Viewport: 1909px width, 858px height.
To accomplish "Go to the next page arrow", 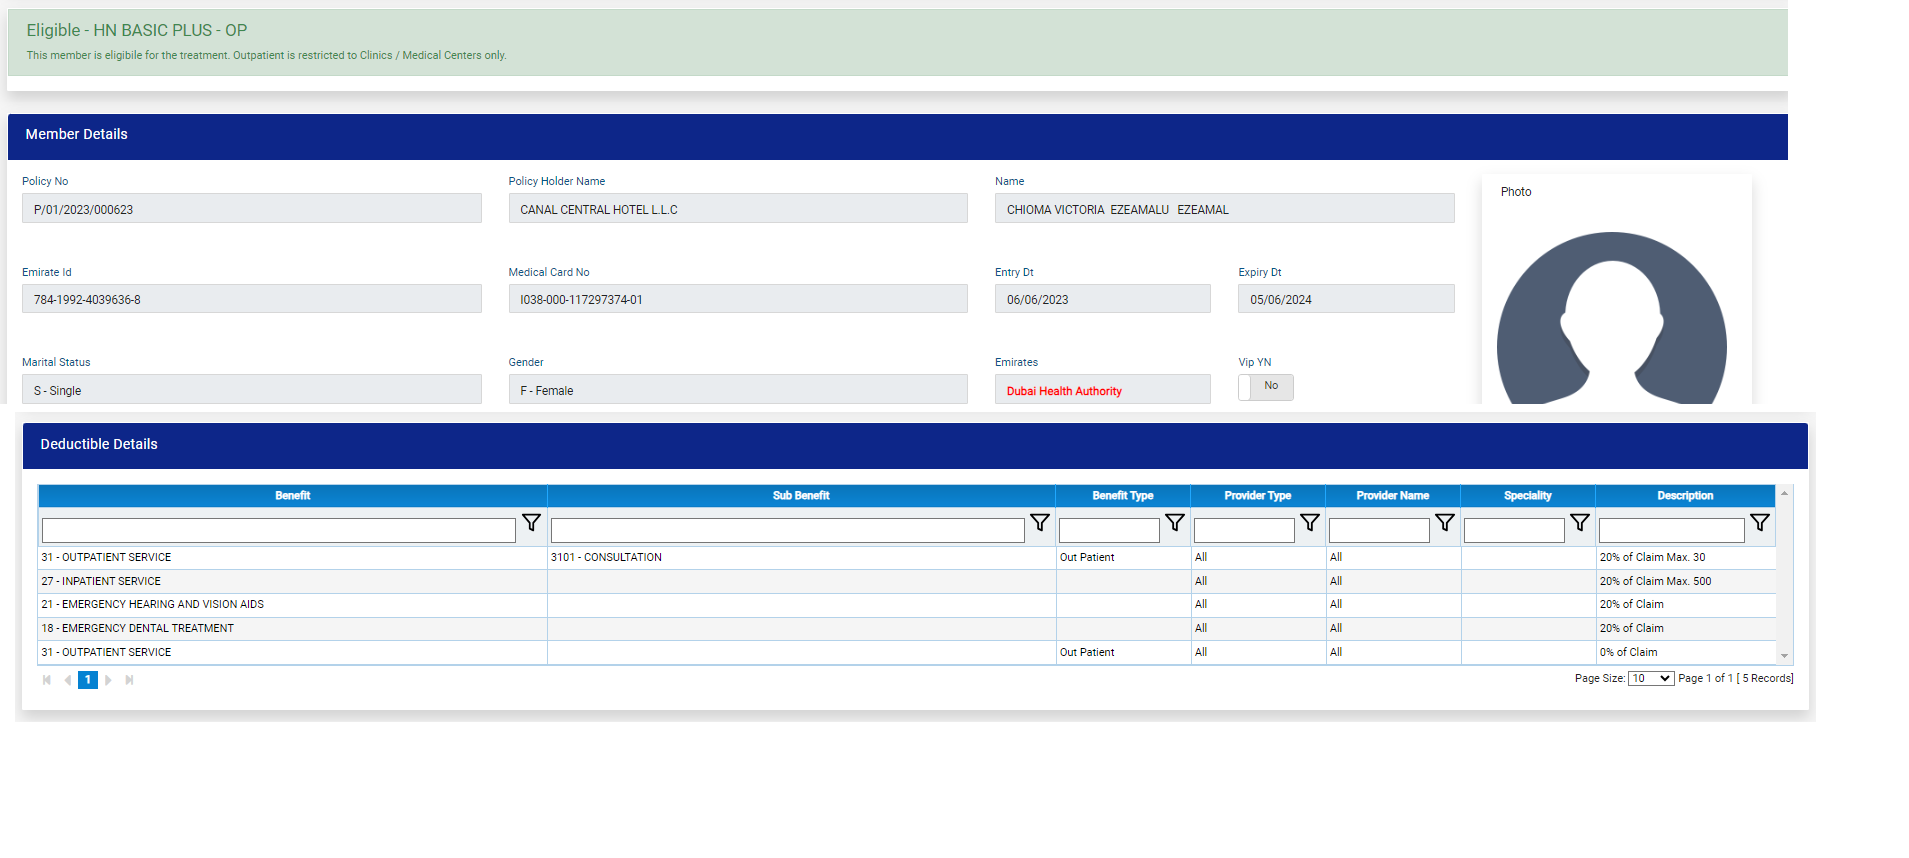I will (109, 680).
